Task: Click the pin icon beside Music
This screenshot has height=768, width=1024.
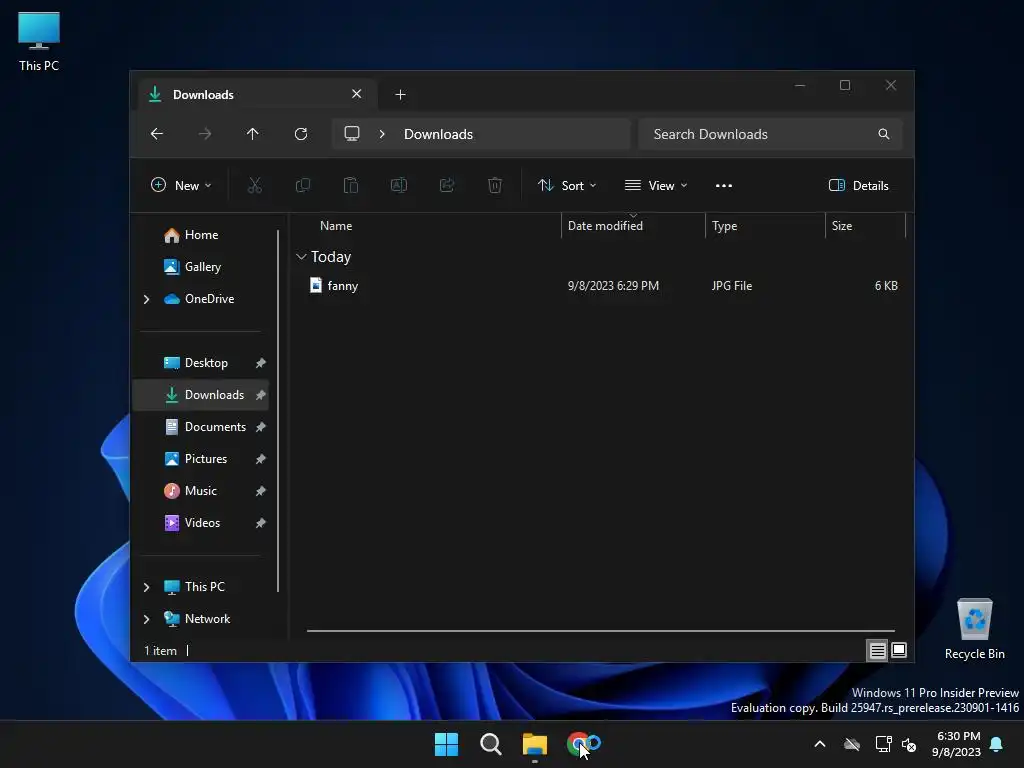Action: pos(261,491)
